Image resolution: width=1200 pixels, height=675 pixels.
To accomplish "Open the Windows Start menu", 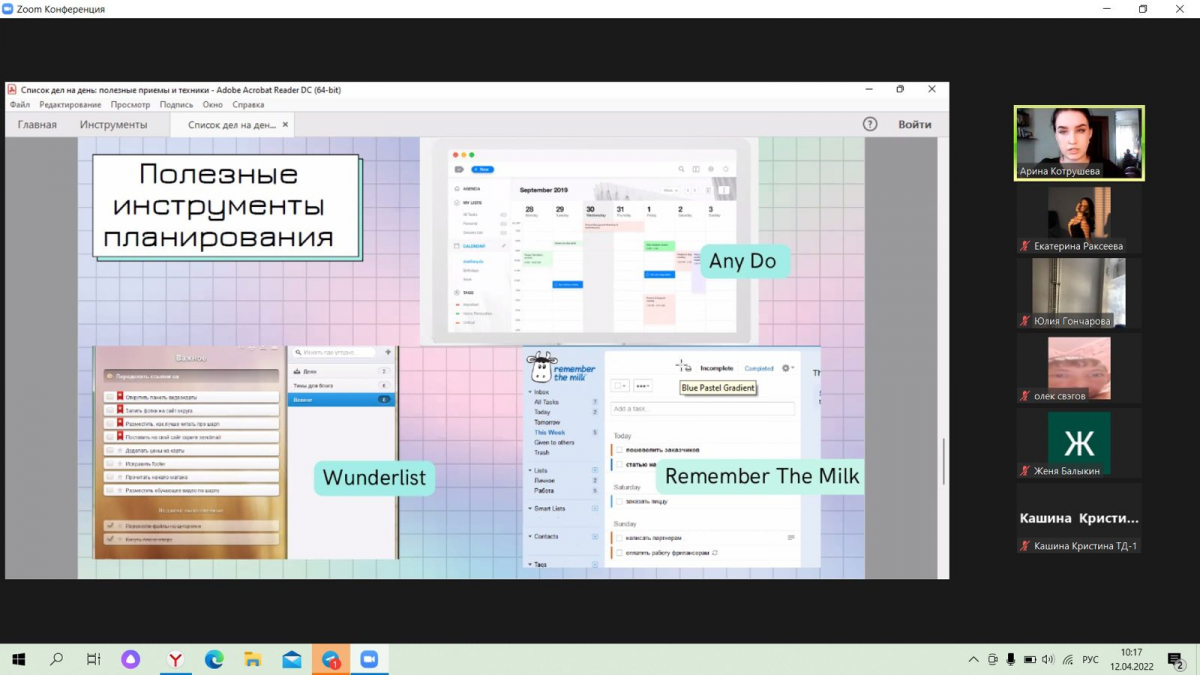I will point(19,660).
